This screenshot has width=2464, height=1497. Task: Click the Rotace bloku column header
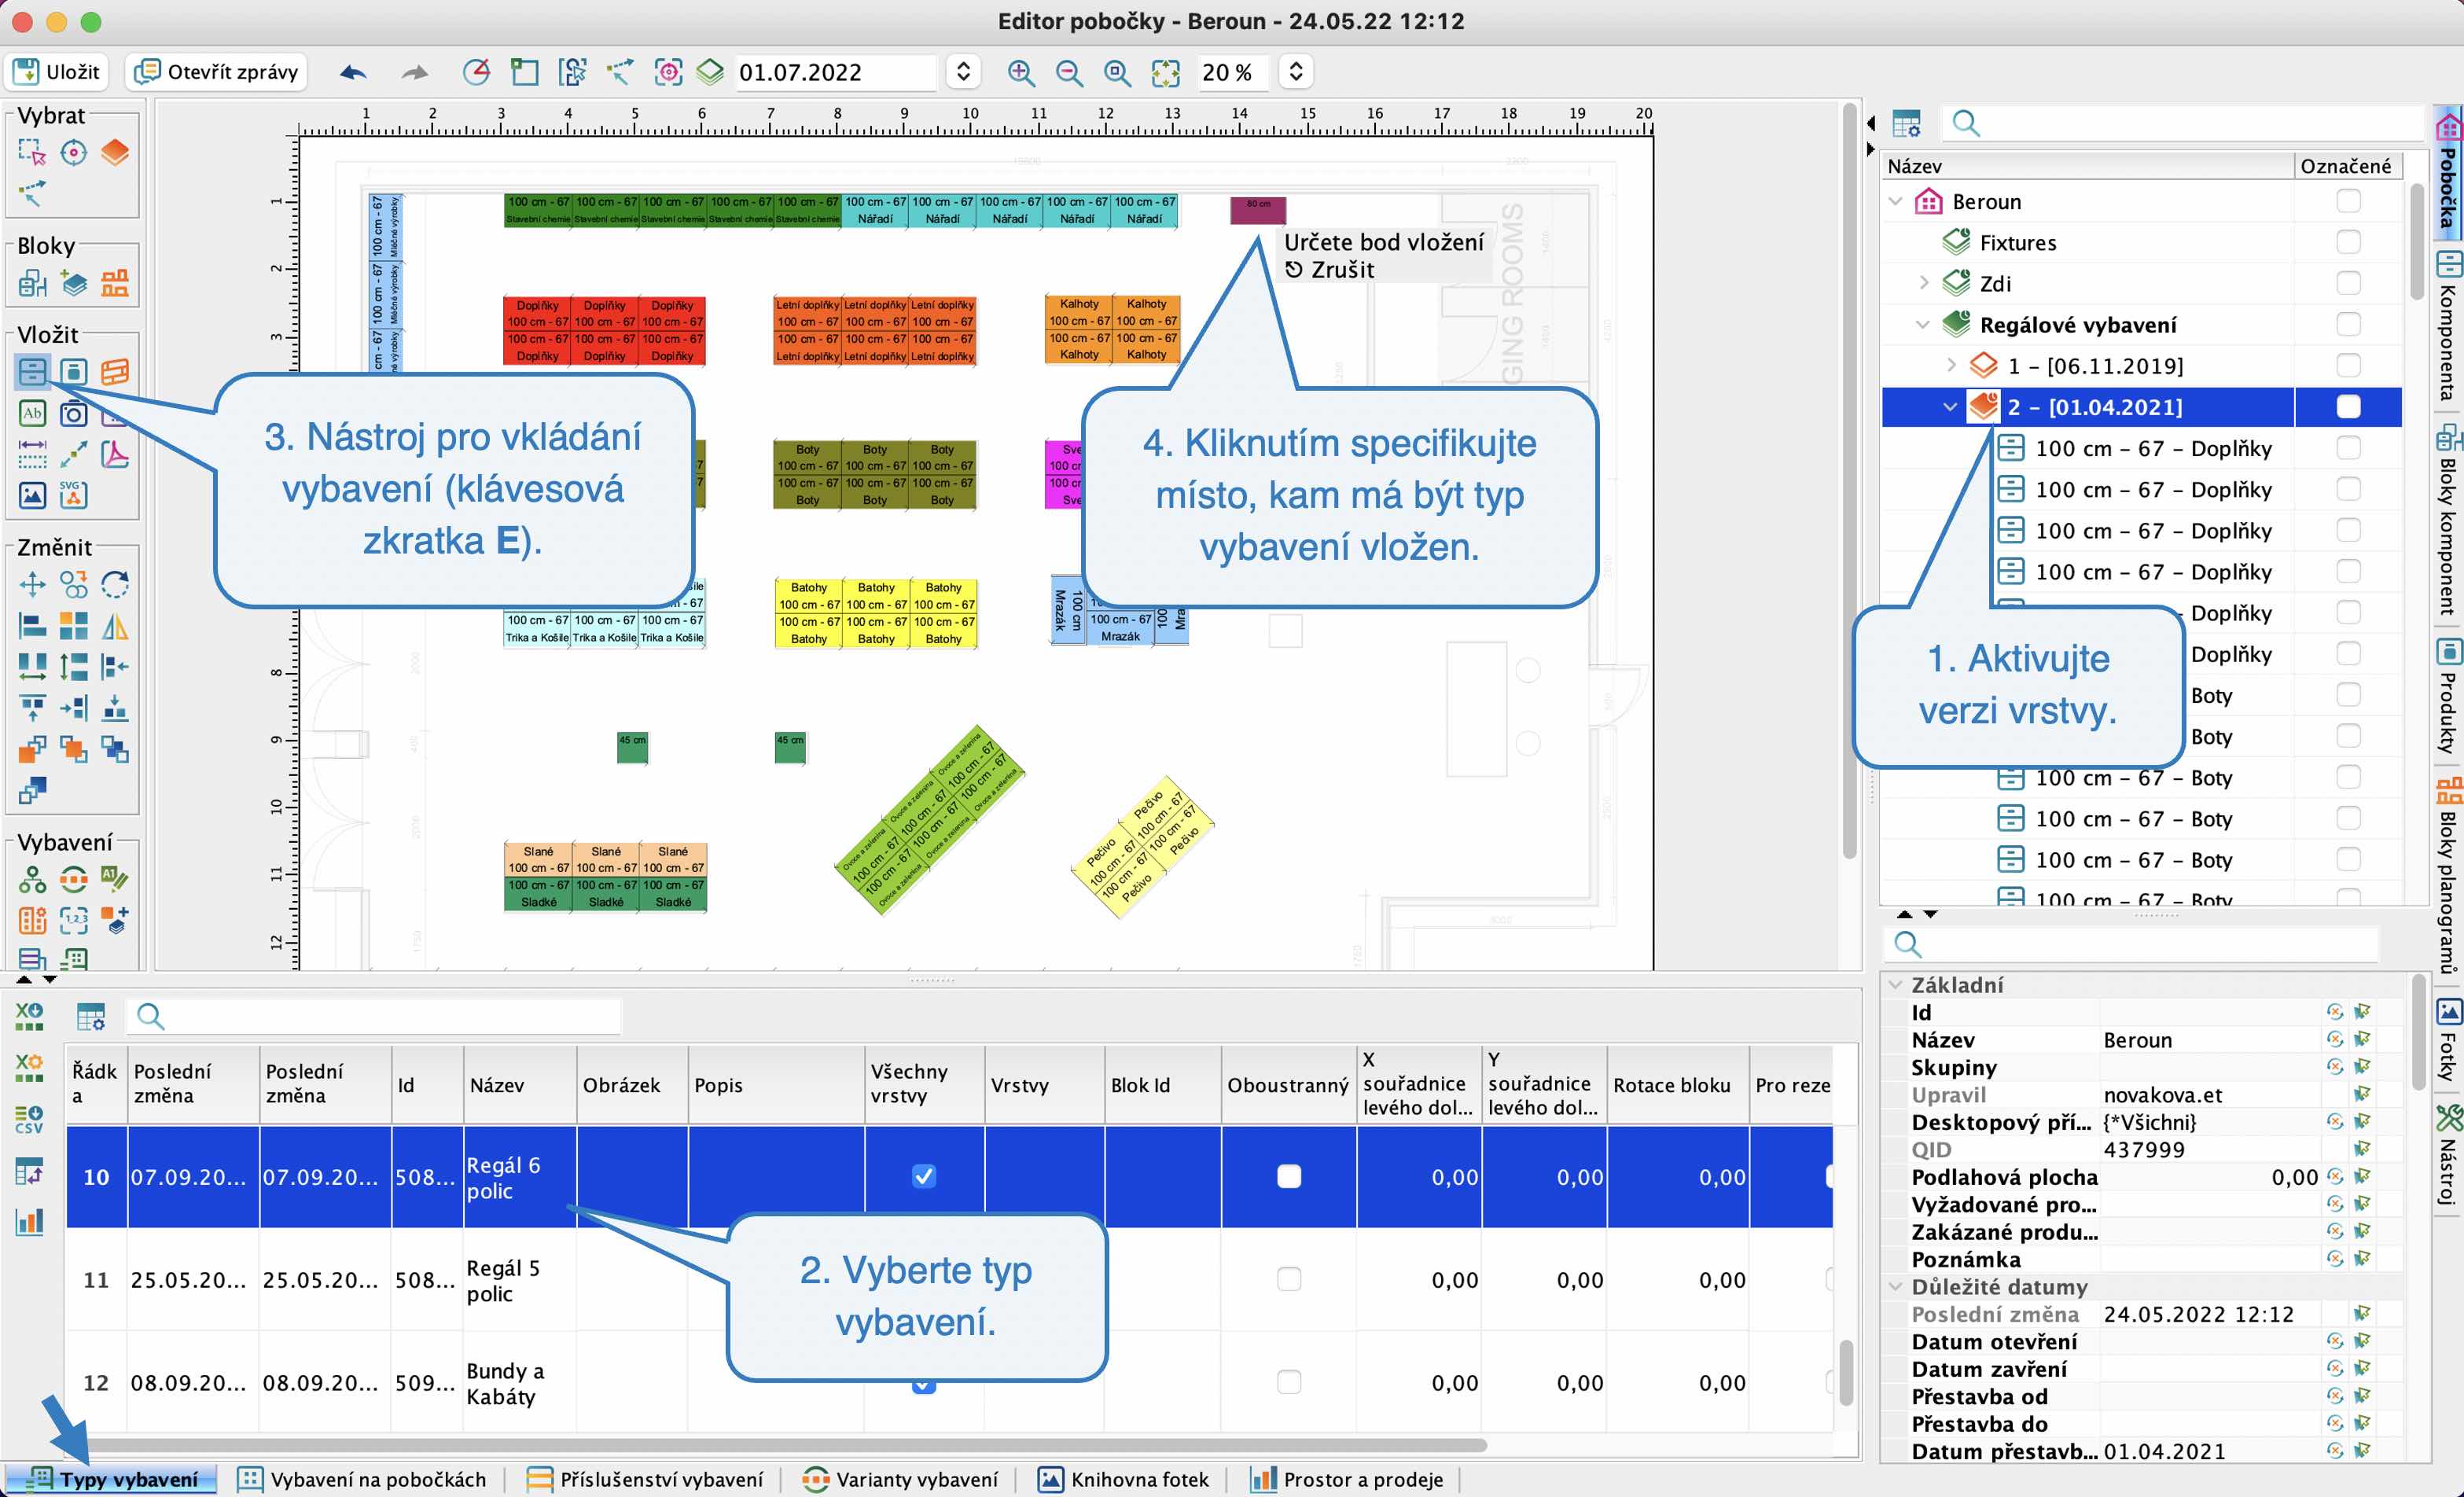pos(1678,1085)
